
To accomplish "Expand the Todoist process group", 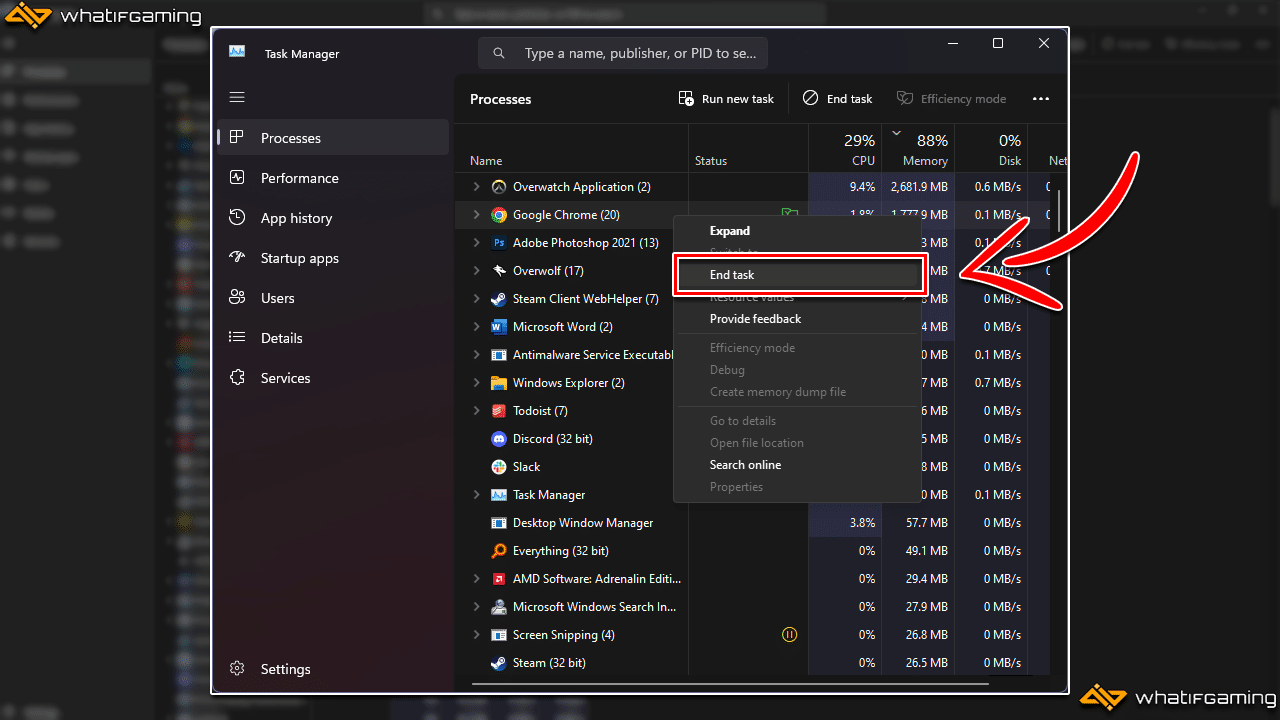I will (476, 411).
